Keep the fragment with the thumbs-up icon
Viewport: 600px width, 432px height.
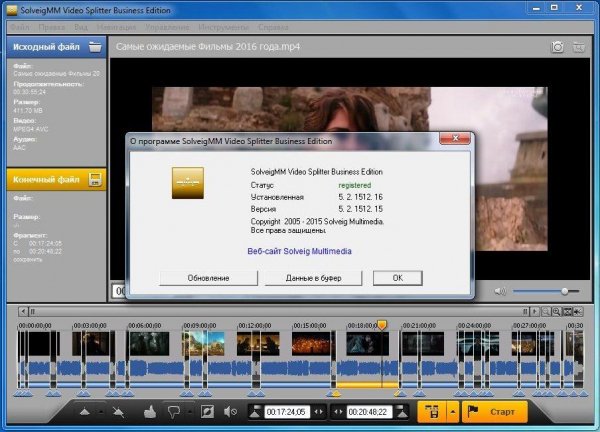pos(150,412)
